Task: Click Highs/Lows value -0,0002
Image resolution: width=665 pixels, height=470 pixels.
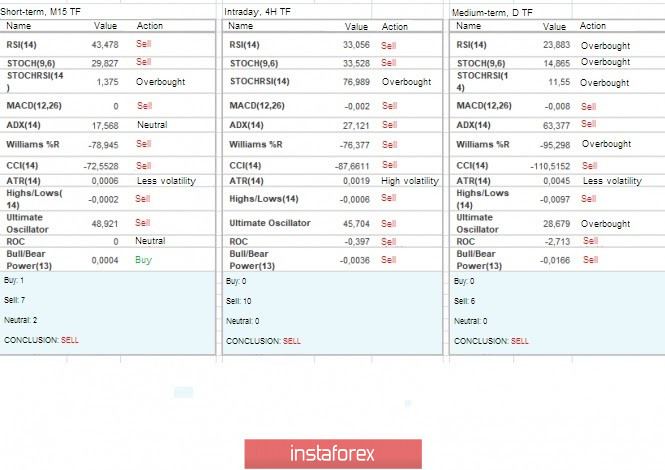Action: [x=103, y=199]
